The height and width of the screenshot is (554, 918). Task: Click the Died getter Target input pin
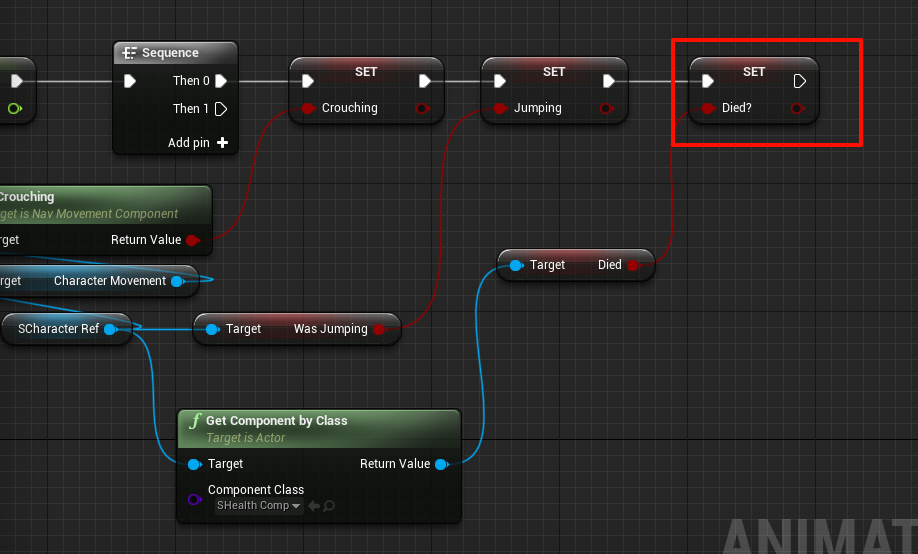pyautogui.click(x=516, y=265)
